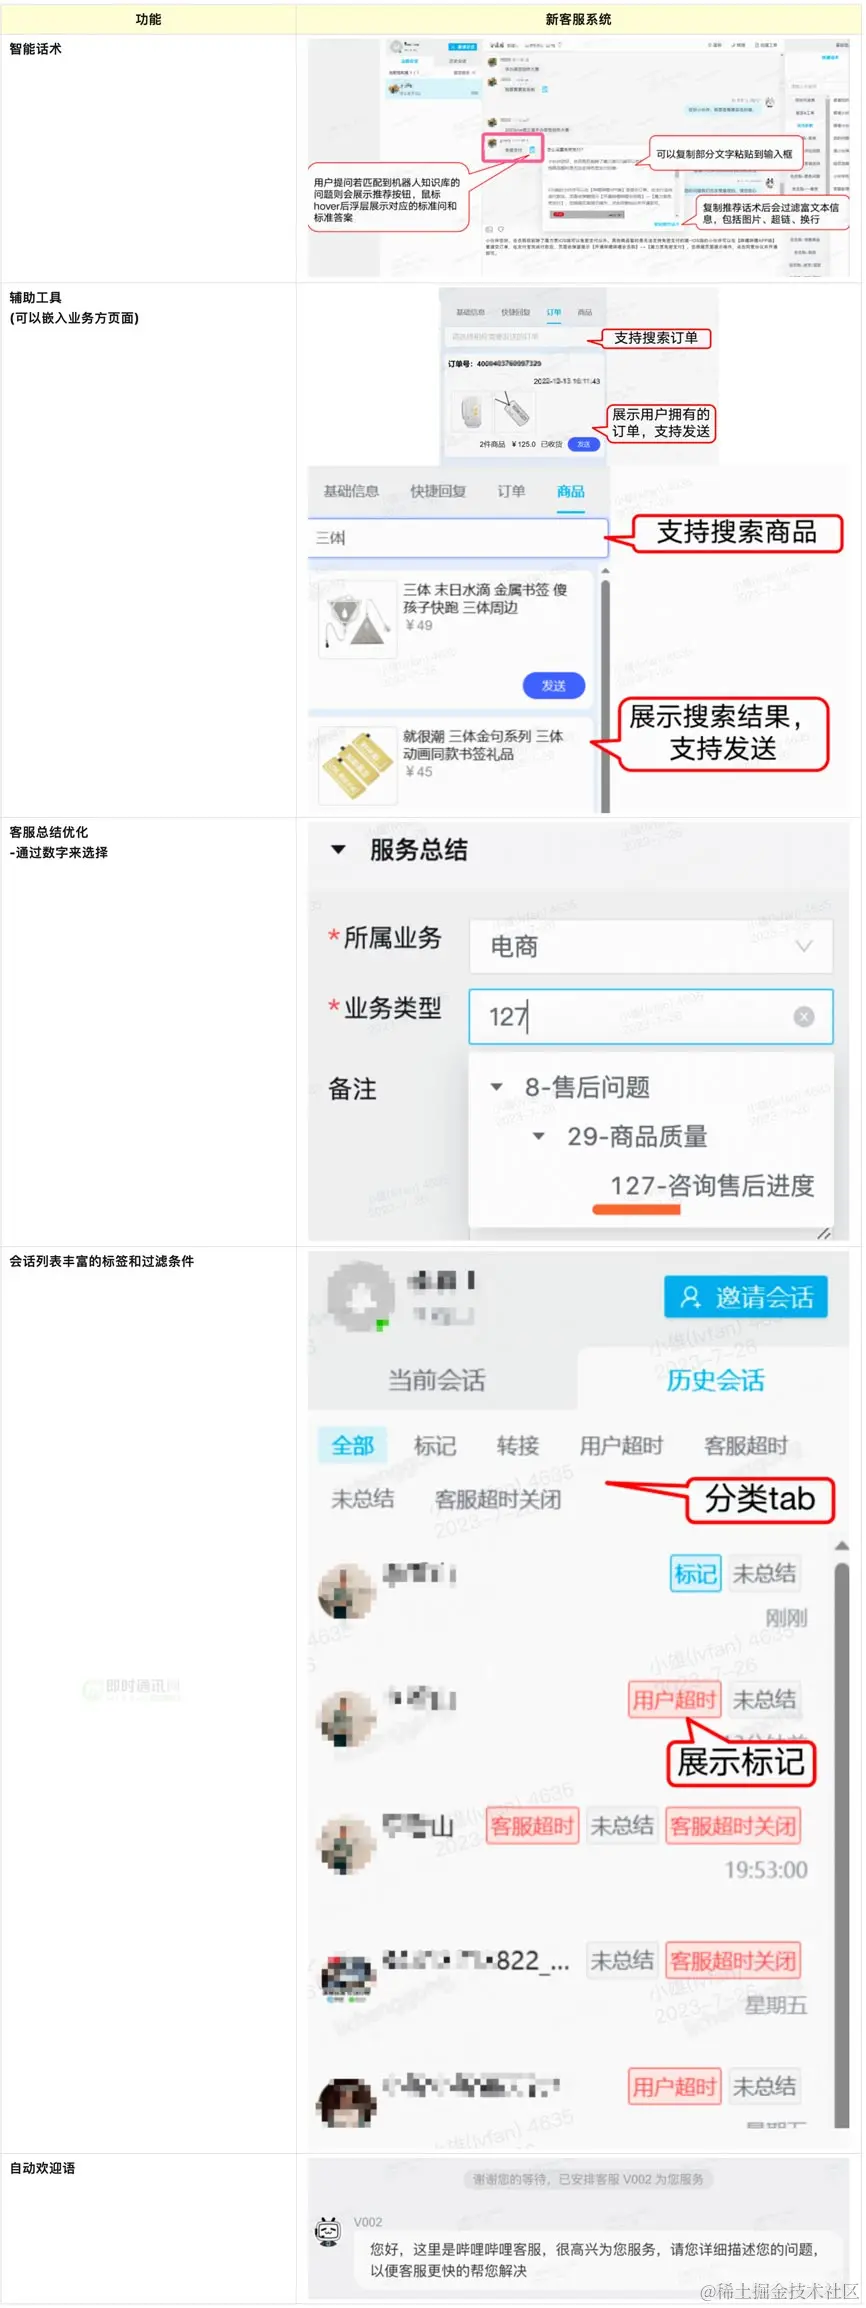Open the 所属业务 电商 dropdown
866x2308 pixels.
(x=651, y=946)
